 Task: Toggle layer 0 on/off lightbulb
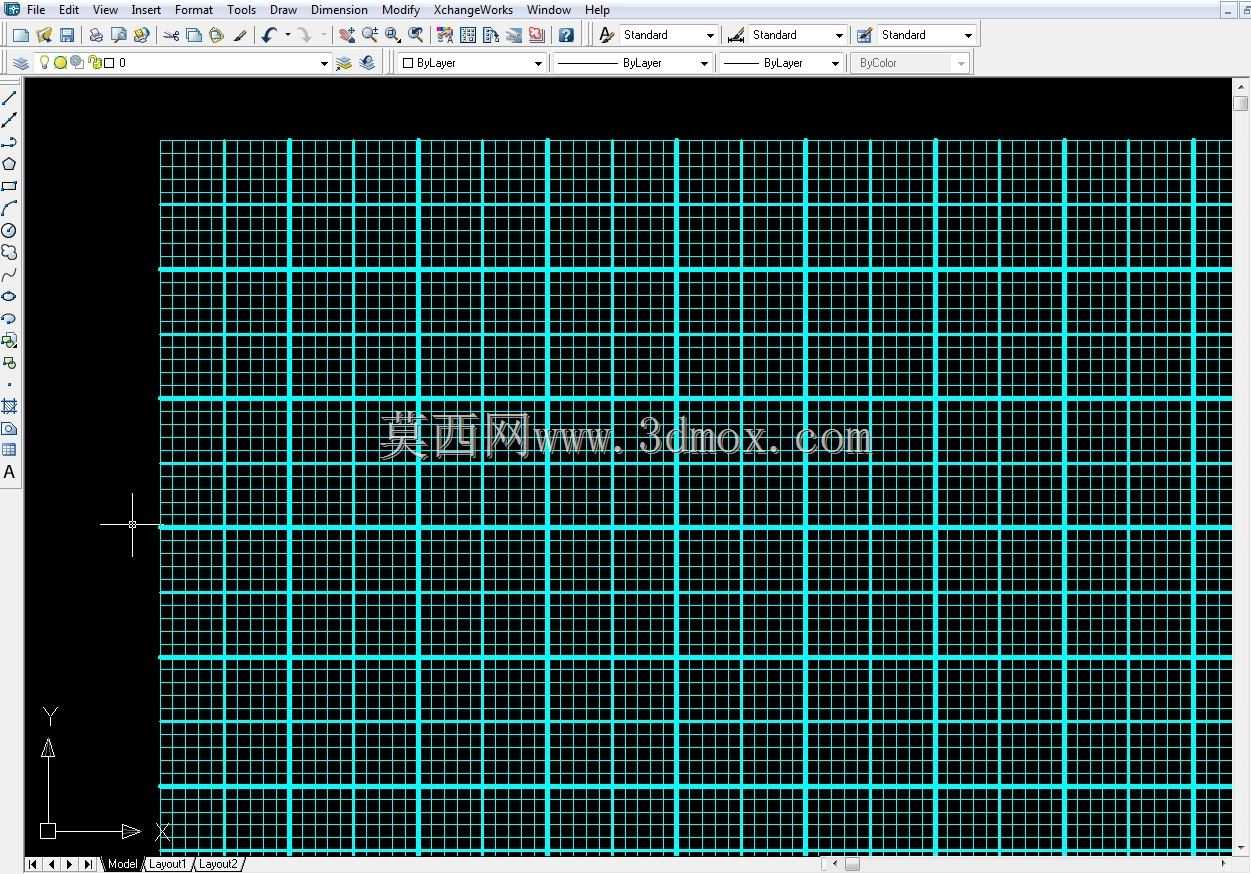[44, 62]
